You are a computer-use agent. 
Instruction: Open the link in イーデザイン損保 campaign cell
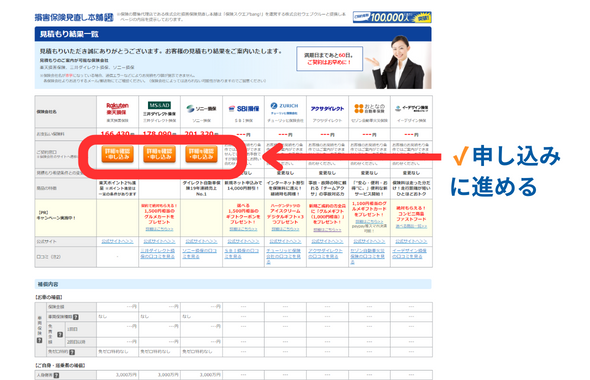point(411,226)
